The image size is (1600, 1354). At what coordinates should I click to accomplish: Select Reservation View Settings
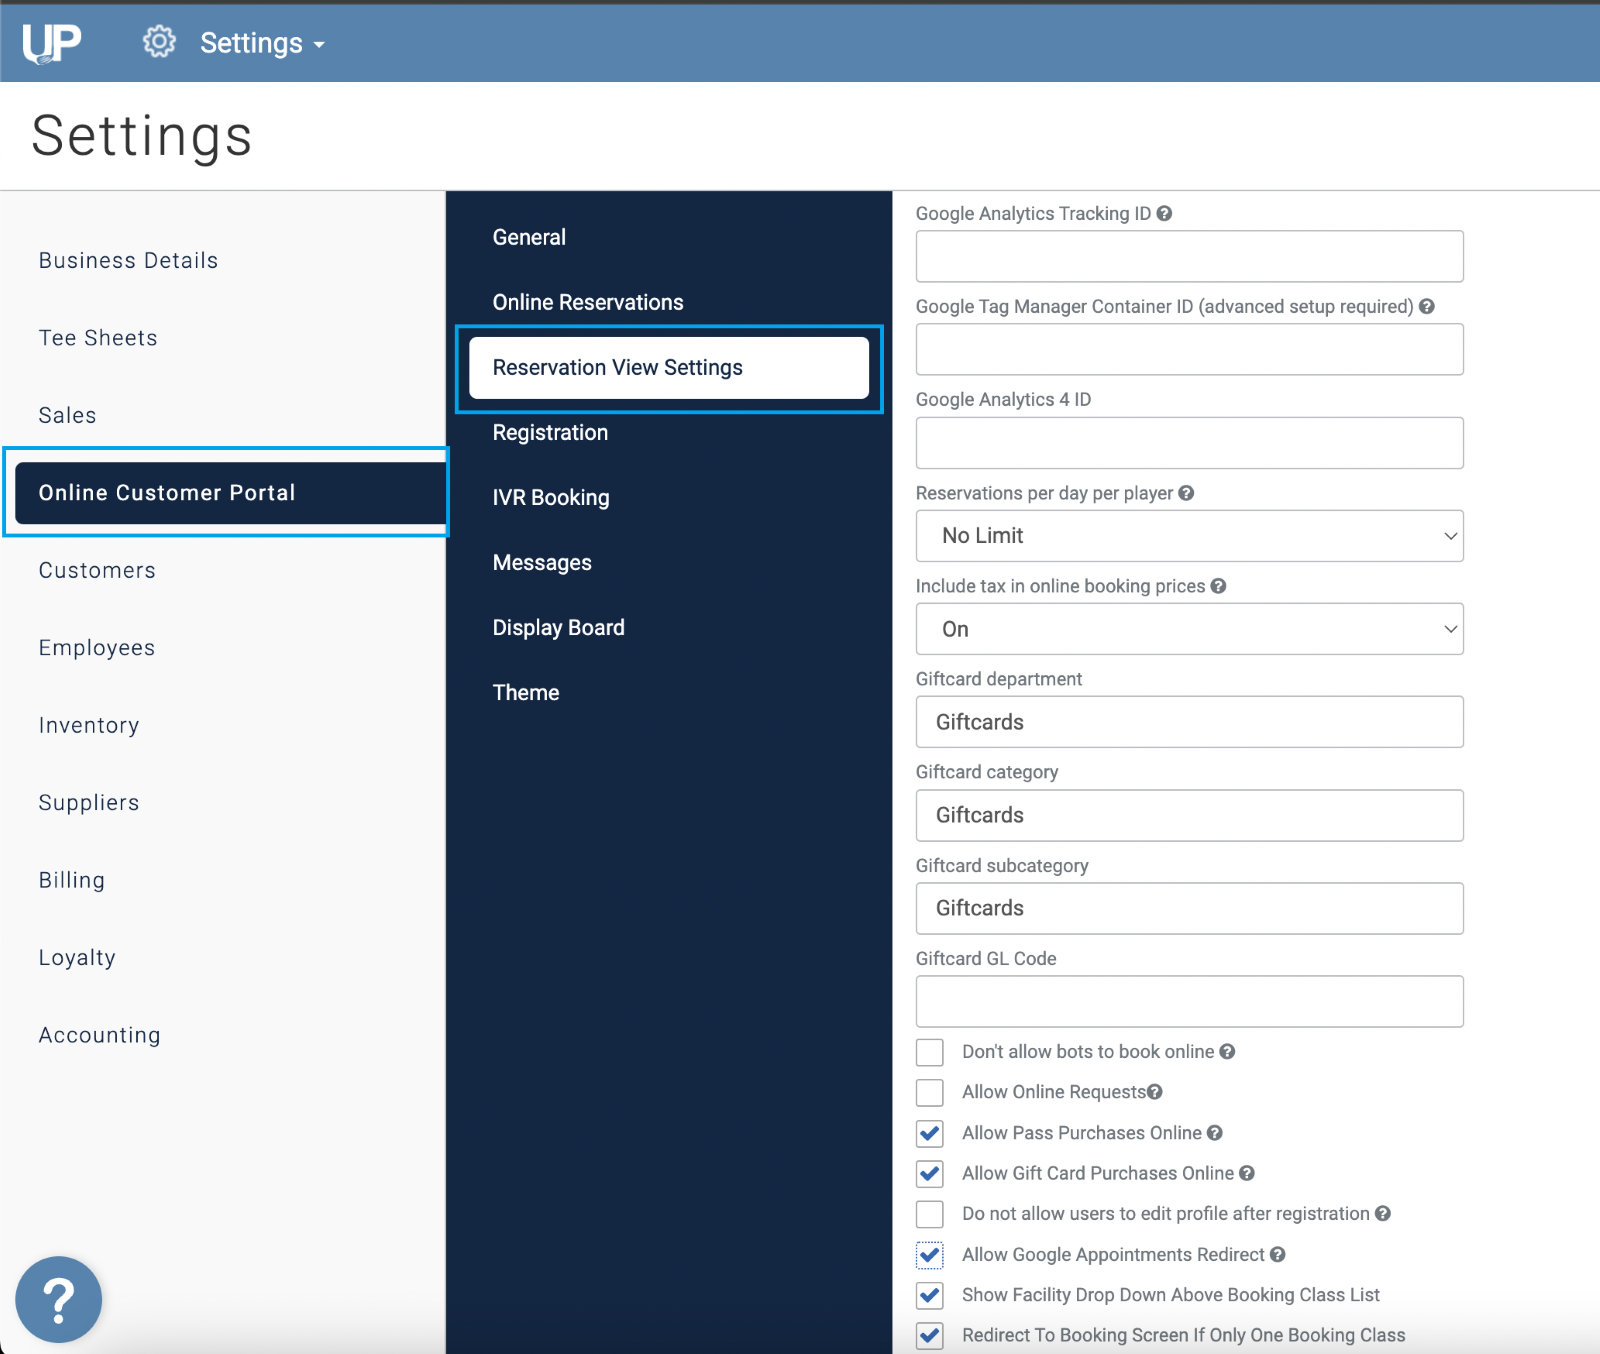tap(669, 368)
